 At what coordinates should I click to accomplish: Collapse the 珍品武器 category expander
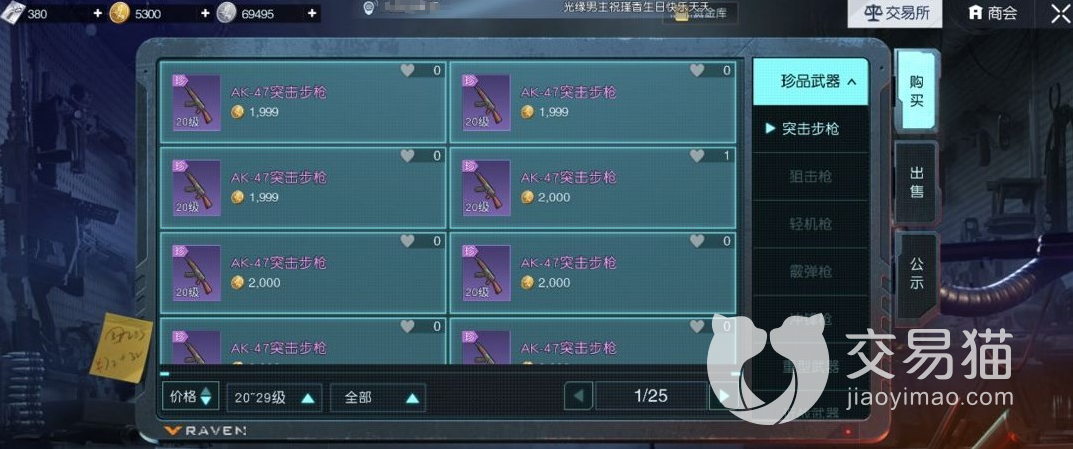tap(811, 81)
